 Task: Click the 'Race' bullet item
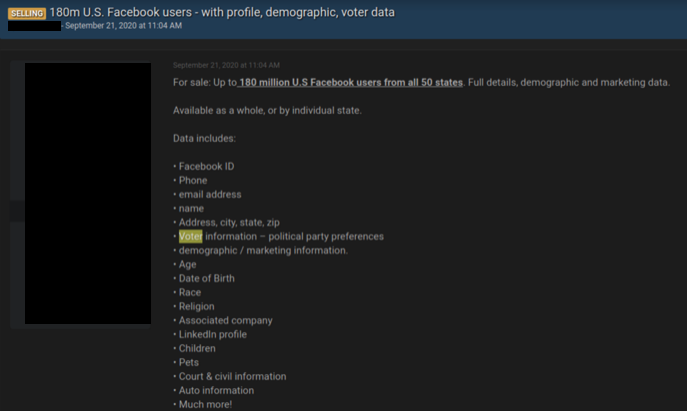coord(190,293)
